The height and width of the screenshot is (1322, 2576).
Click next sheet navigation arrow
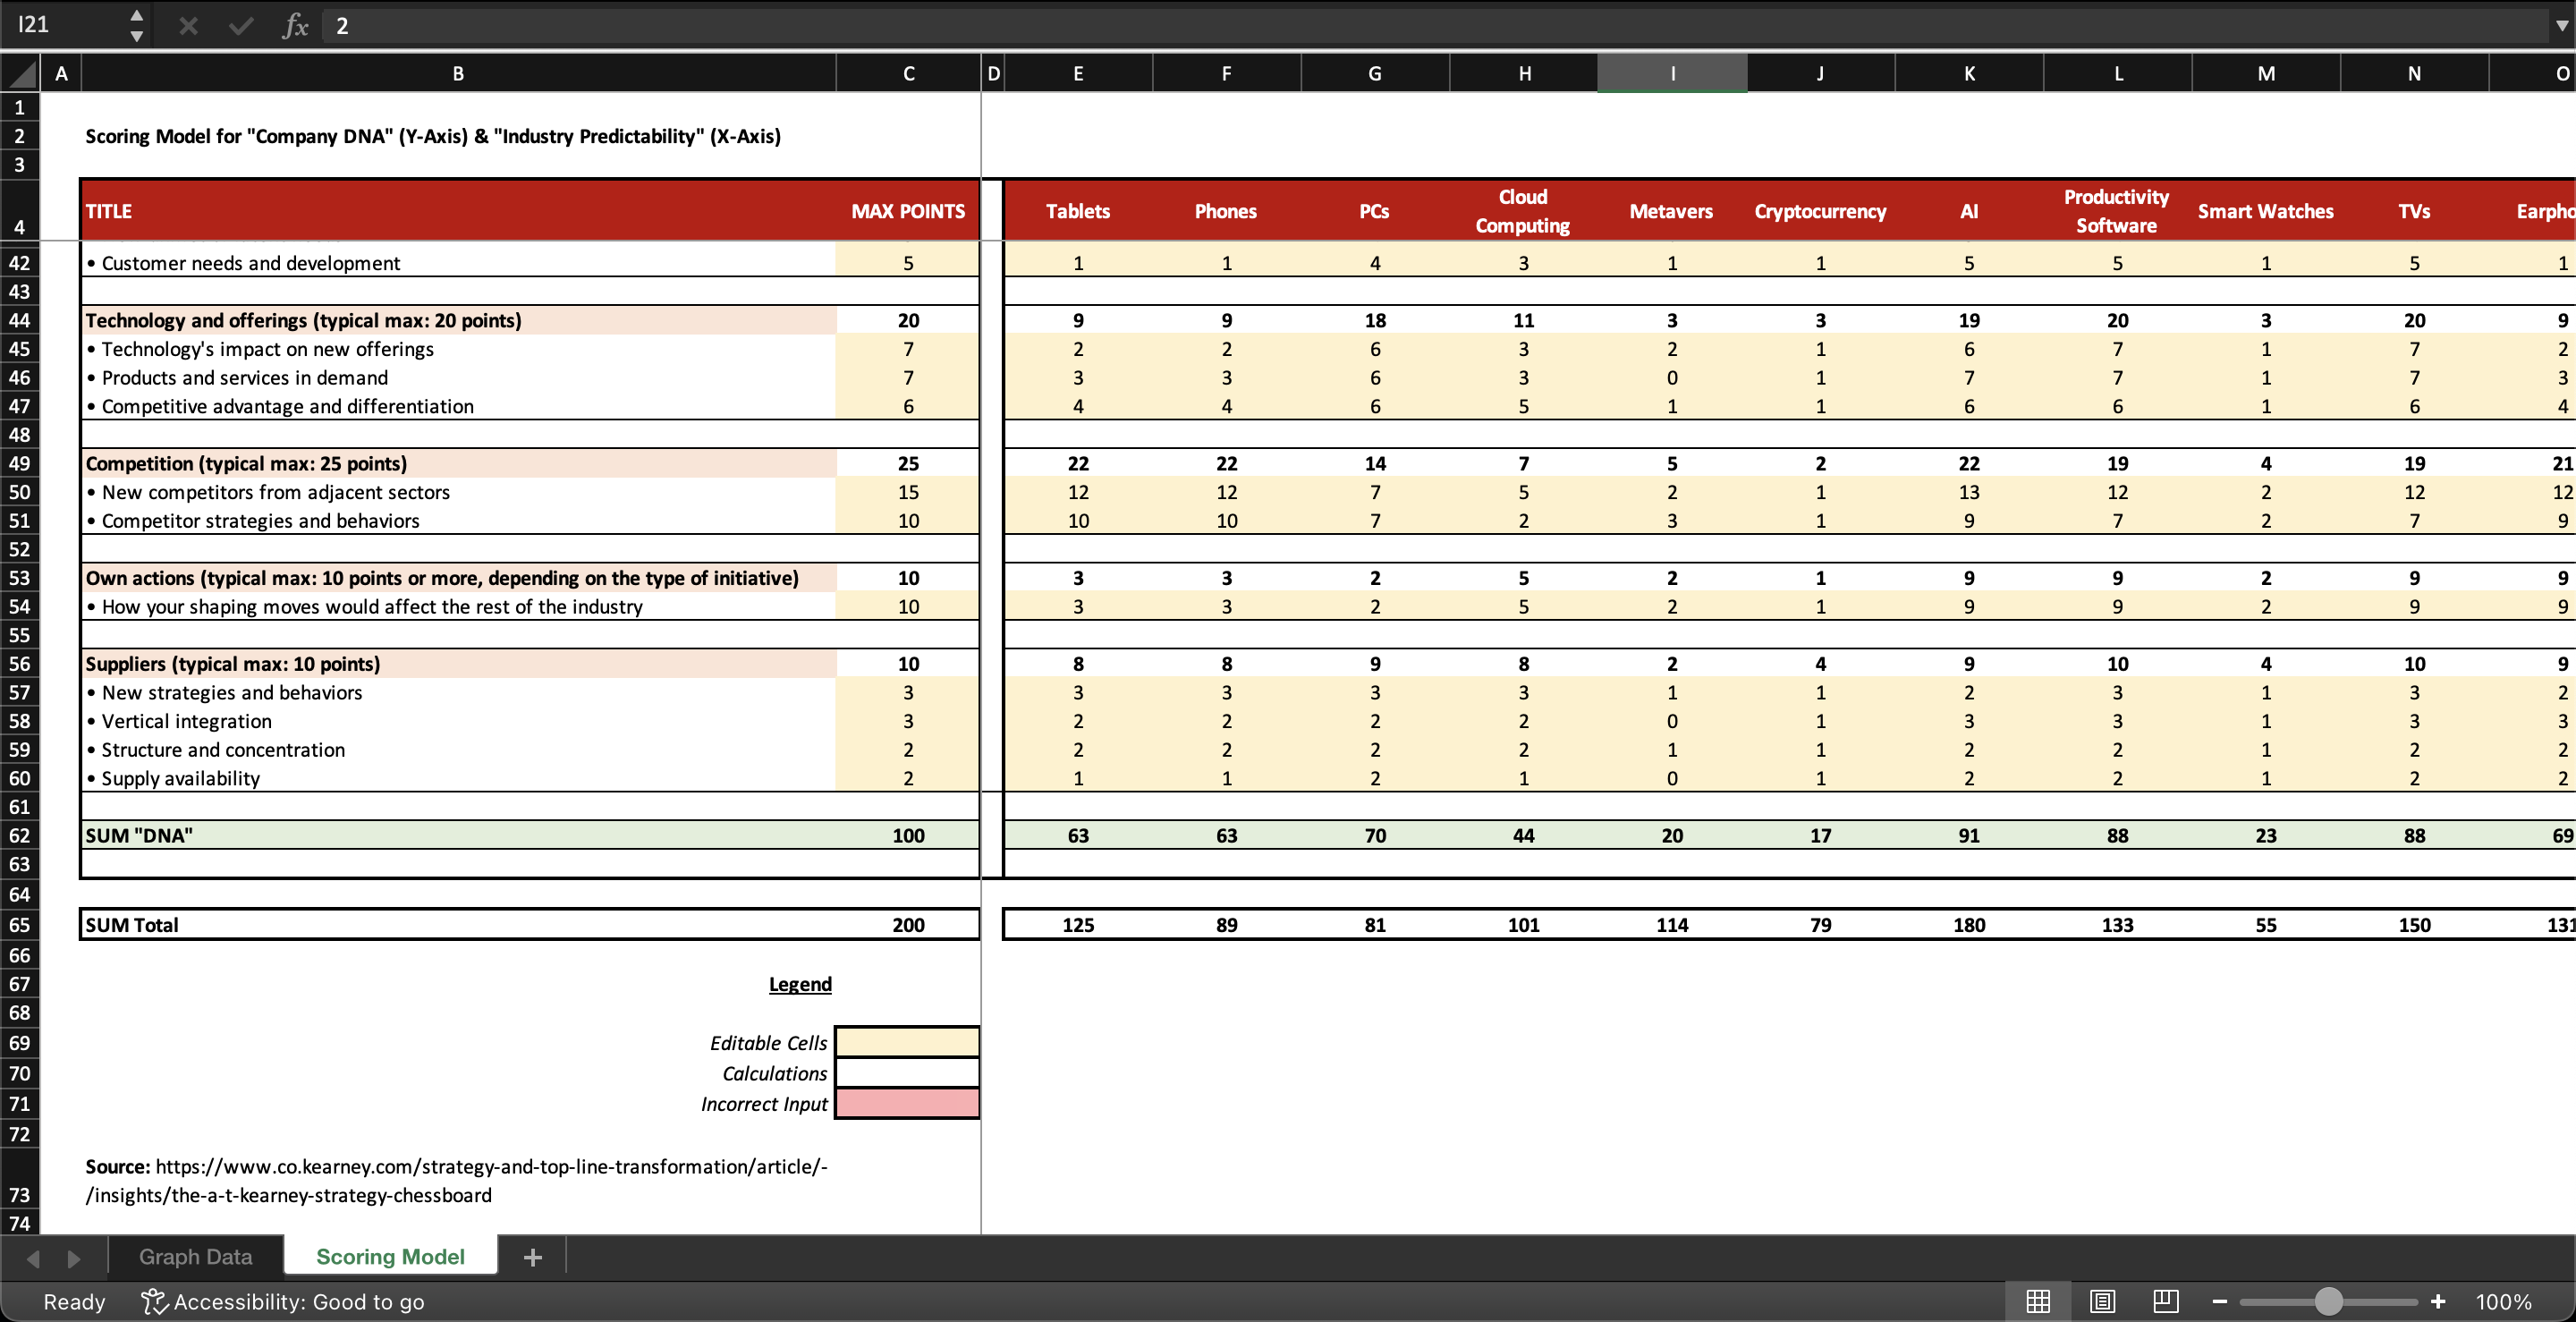(x=74, y=1258)
